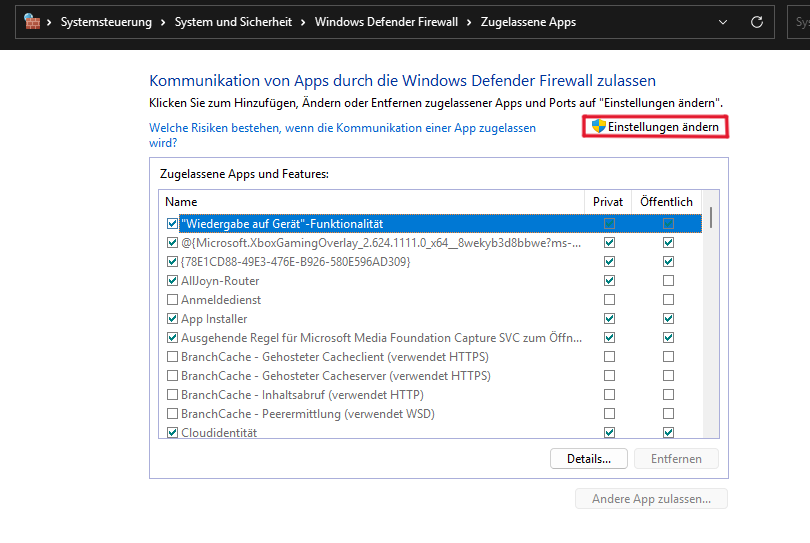Image resolution: width=810 pixels, height=543 pixels.
Task: Refresh the Zugelassene Apps page
Action: point(757,22)
